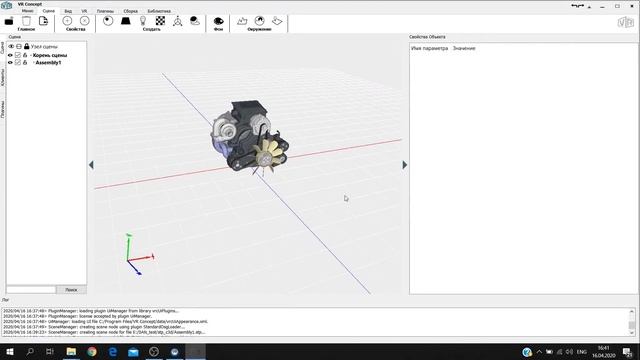This screenshot has height=360, width=640.
Task: Click the circled plus add property icon
Action: click(x=67, y=21)
